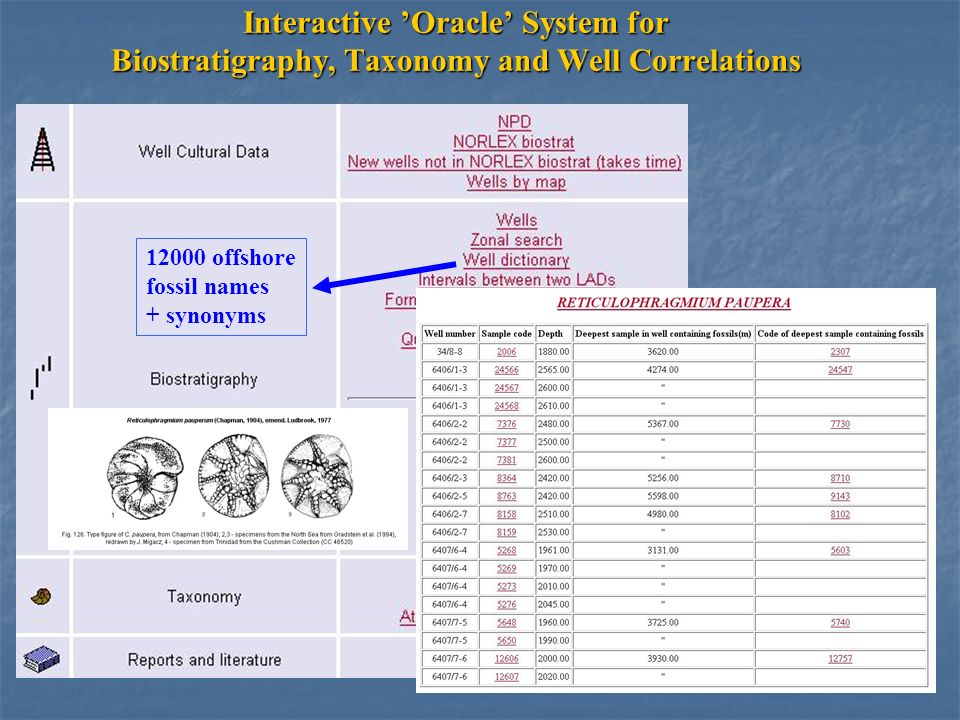Open deepest sample code 24547 link
Viewport: 960px width, 720px height.
coord(840,370)
